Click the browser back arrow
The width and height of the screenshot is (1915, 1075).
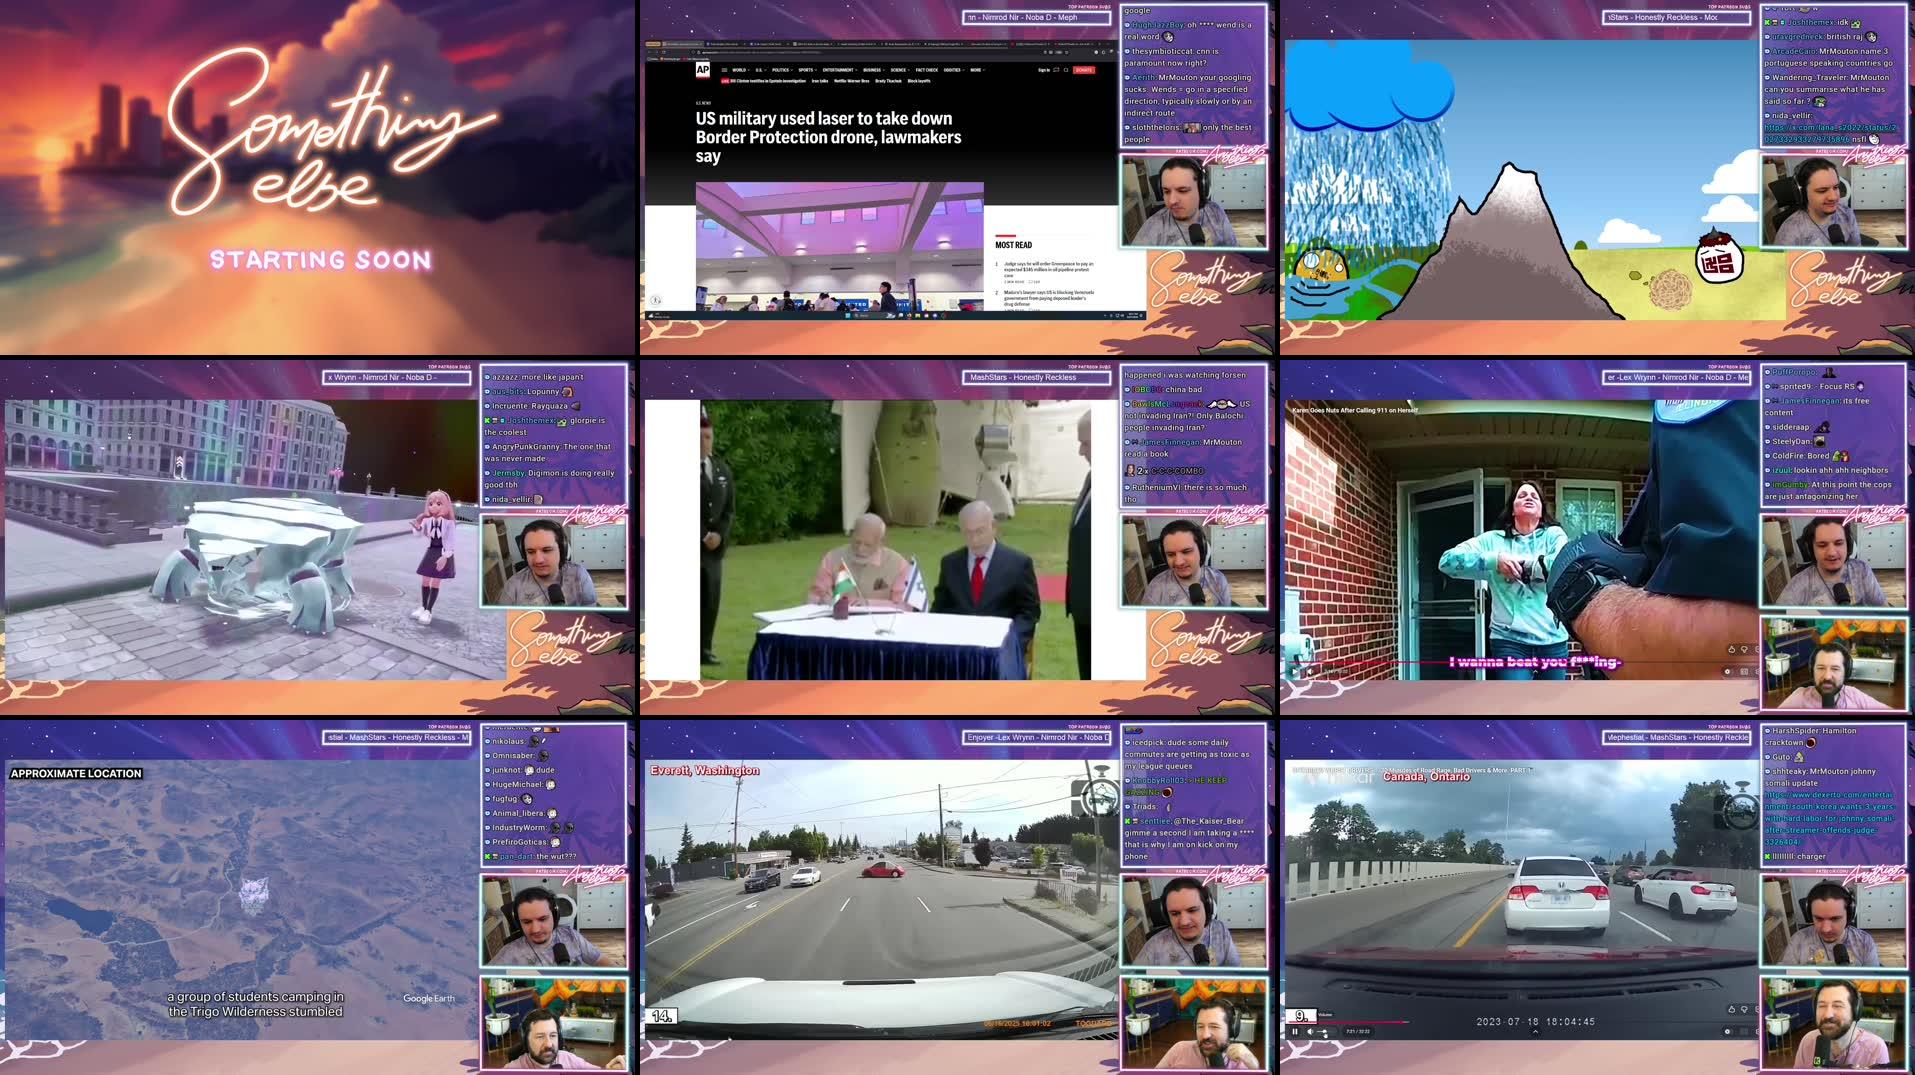[x=652, y=51]
